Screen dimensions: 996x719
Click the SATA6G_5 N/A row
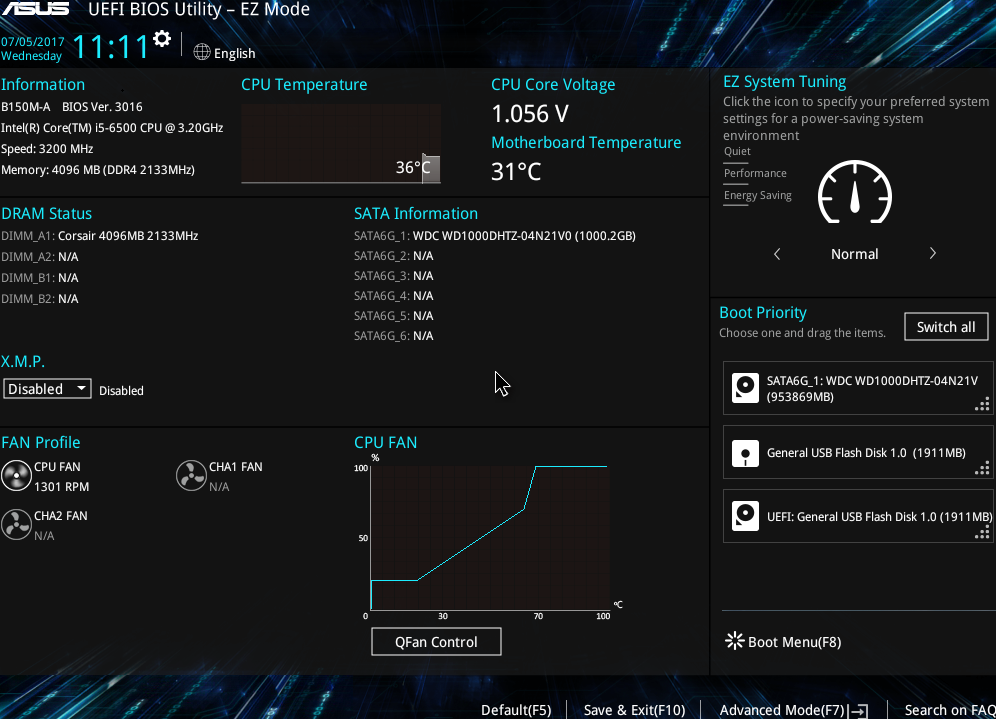point(394,316)
